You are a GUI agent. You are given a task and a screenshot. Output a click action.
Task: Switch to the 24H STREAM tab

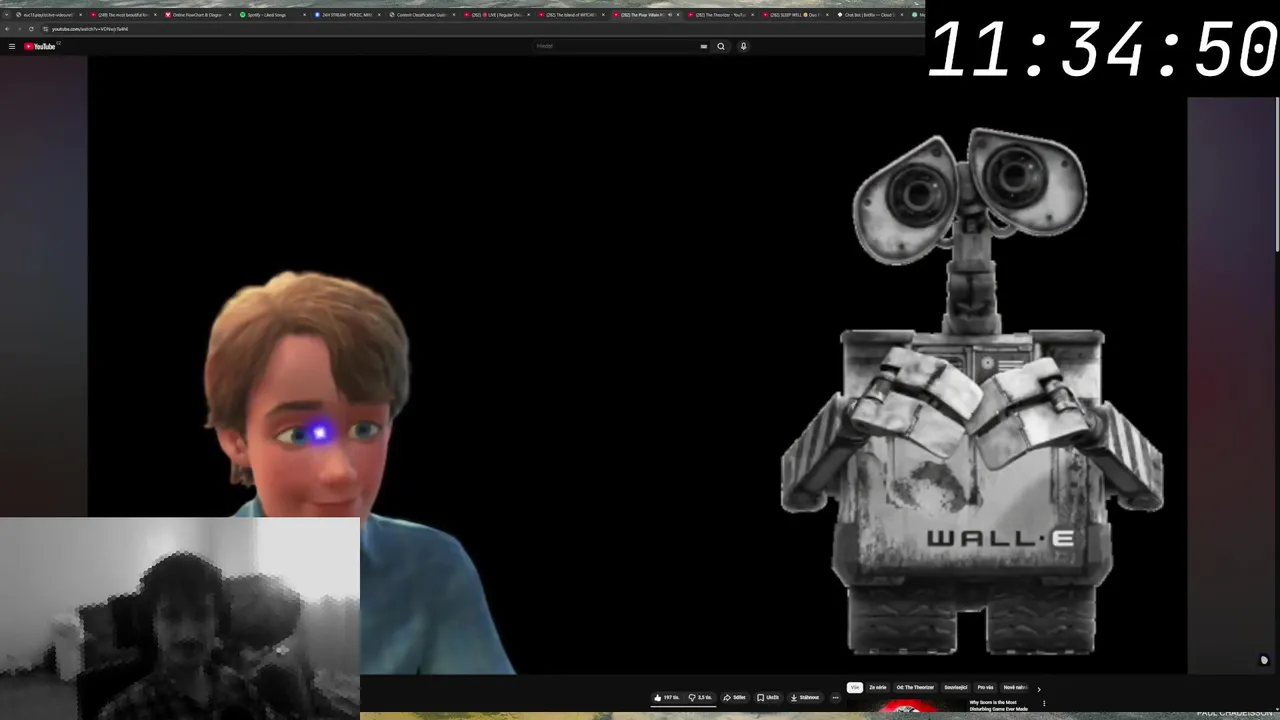coord(347,15)
